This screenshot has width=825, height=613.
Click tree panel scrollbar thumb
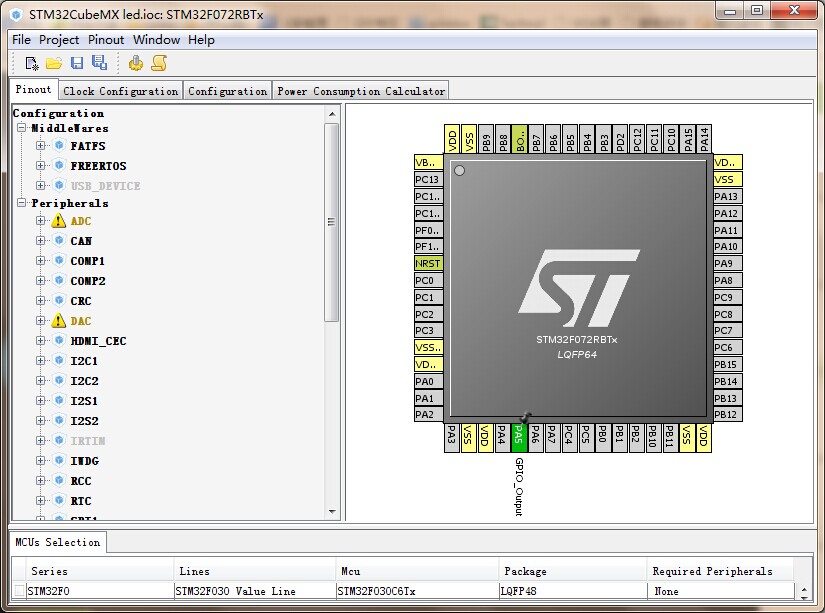[331, 222]
